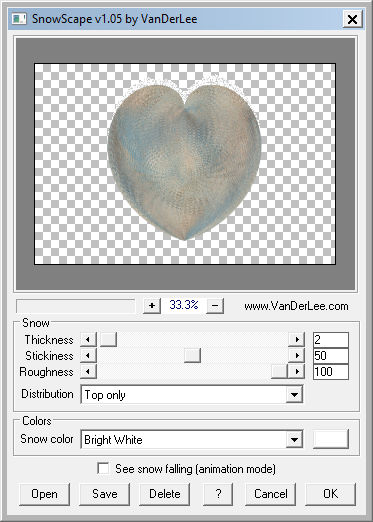The width and height of the screenshot is (373, 522).
Task: Click Thickness slider right arrow
Action: 296,340
